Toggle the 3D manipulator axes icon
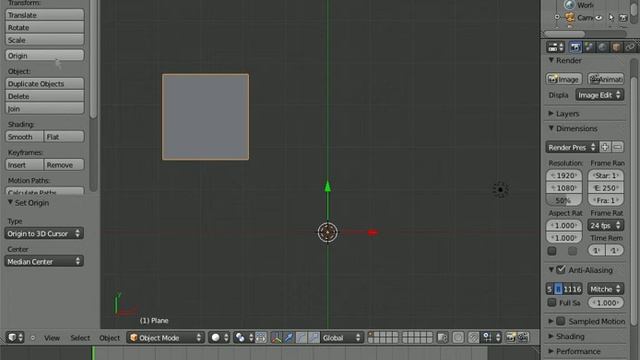Screen dimensions: 640x360 tap(276, 338)
